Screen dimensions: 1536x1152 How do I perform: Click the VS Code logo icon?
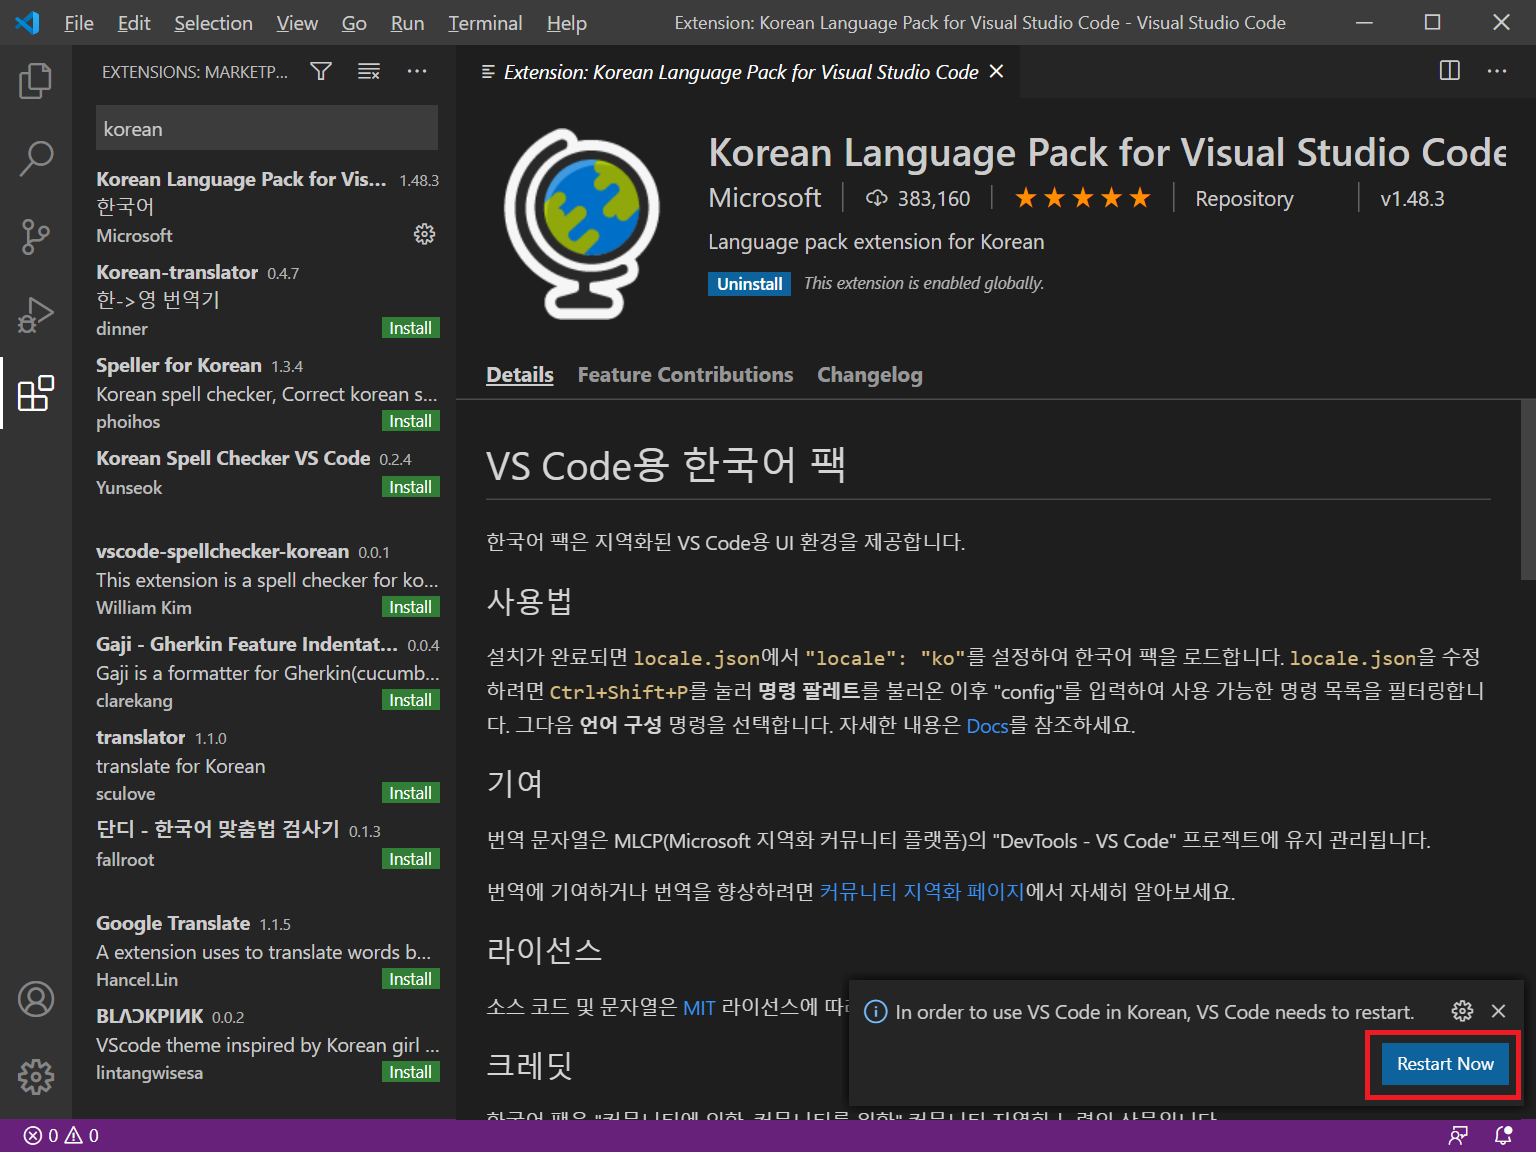tap(27, 22)
